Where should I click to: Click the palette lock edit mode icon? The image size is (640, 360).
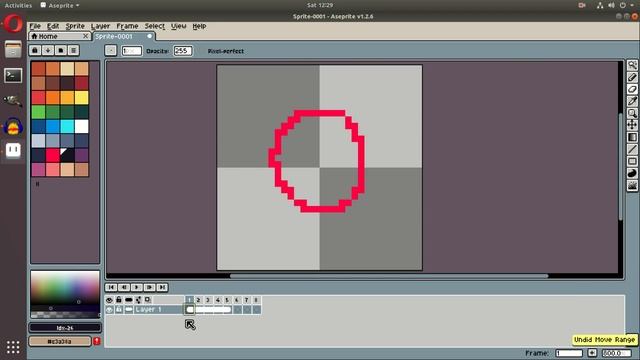click(x=35, y=50)
